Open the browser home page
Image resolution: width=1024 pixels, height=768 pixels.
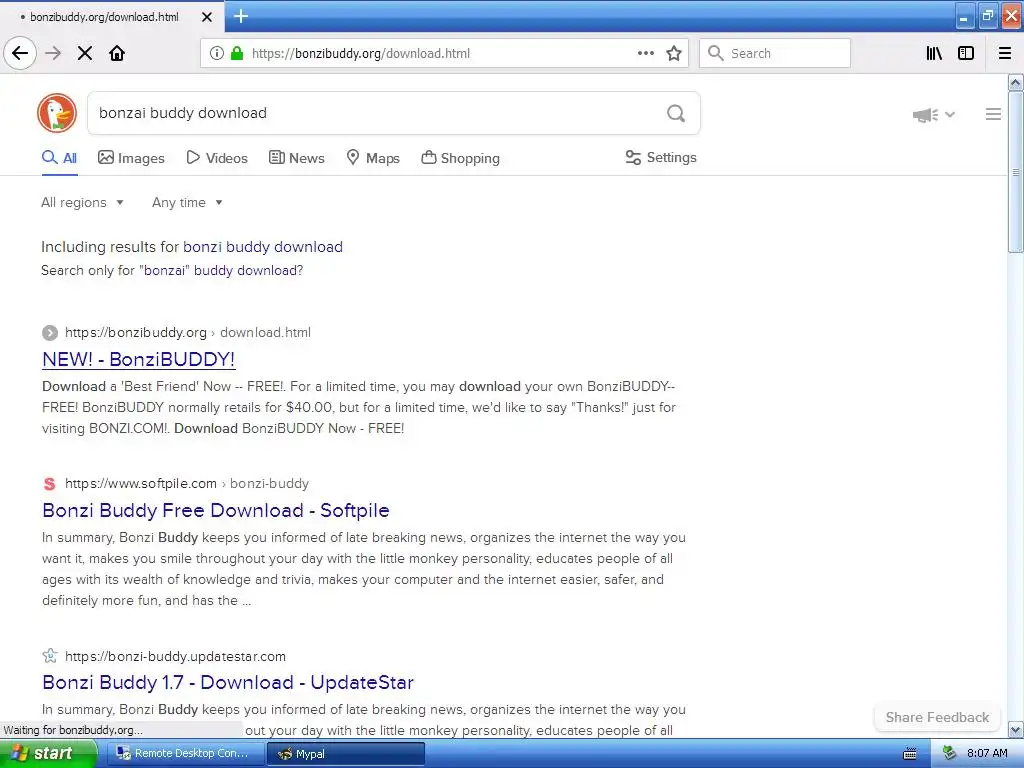[117, 53]
